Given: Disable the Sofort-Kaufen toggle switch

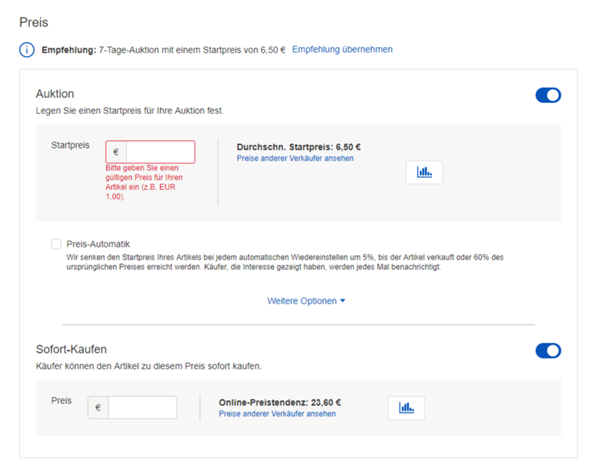Looking at the screenshot, I should 548,351.
